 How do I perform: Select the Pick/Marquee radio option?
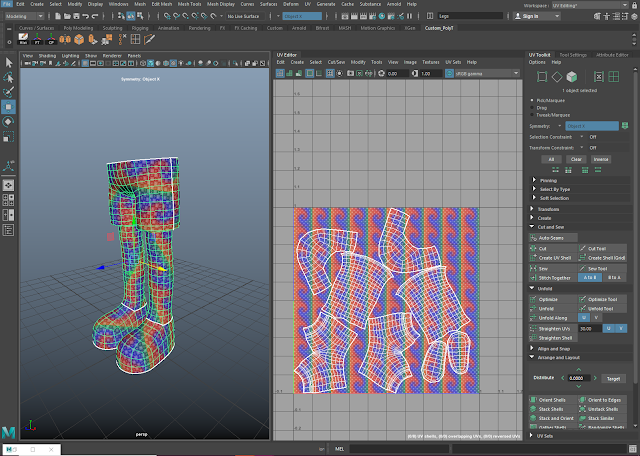[x=532, y=101]
